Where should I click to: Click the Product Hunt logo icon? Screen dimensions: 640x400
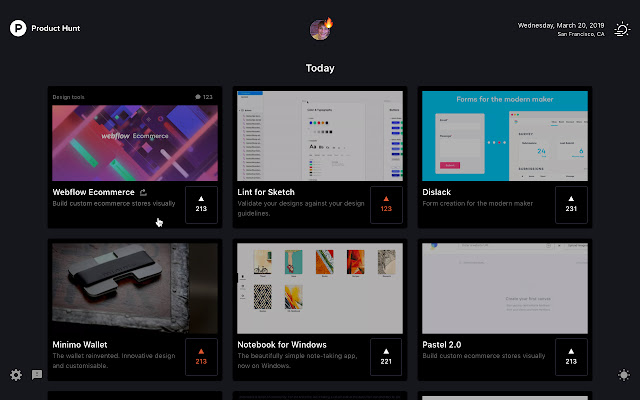[x=18, y=28]
